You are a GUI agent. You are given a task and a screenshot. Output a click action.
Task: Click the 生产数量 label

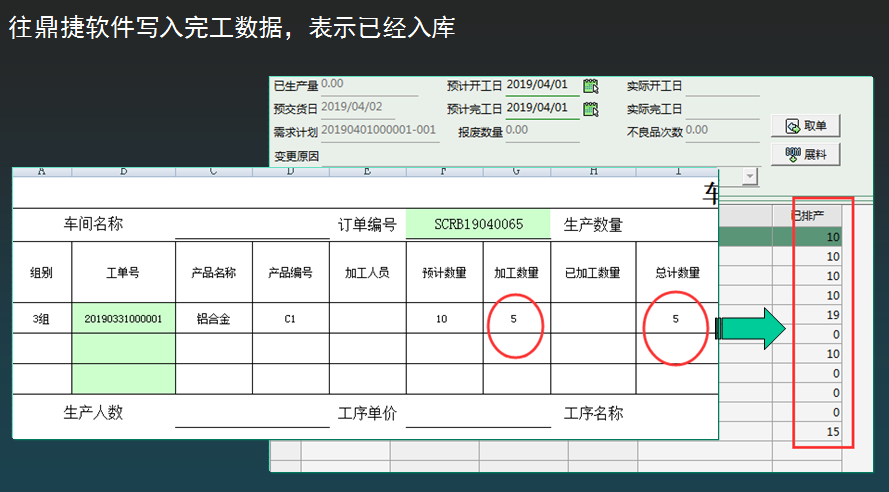(593, 225)
